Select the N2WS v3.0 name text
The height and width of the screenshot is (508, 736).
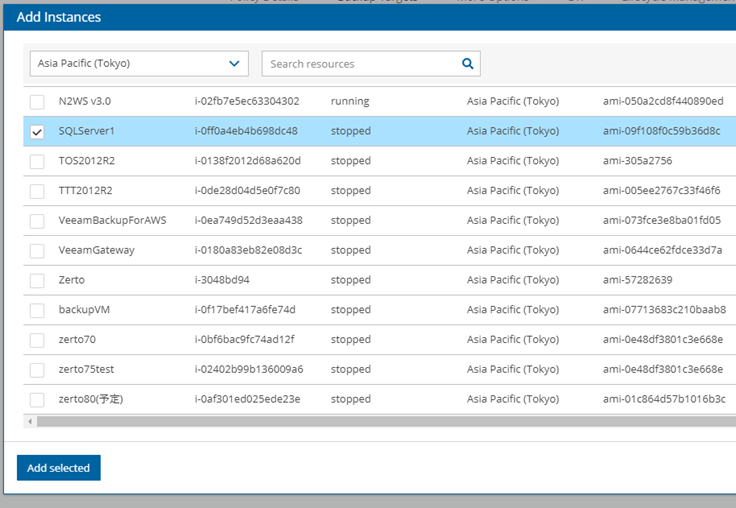pyautogui.click(x=84, y=101)
